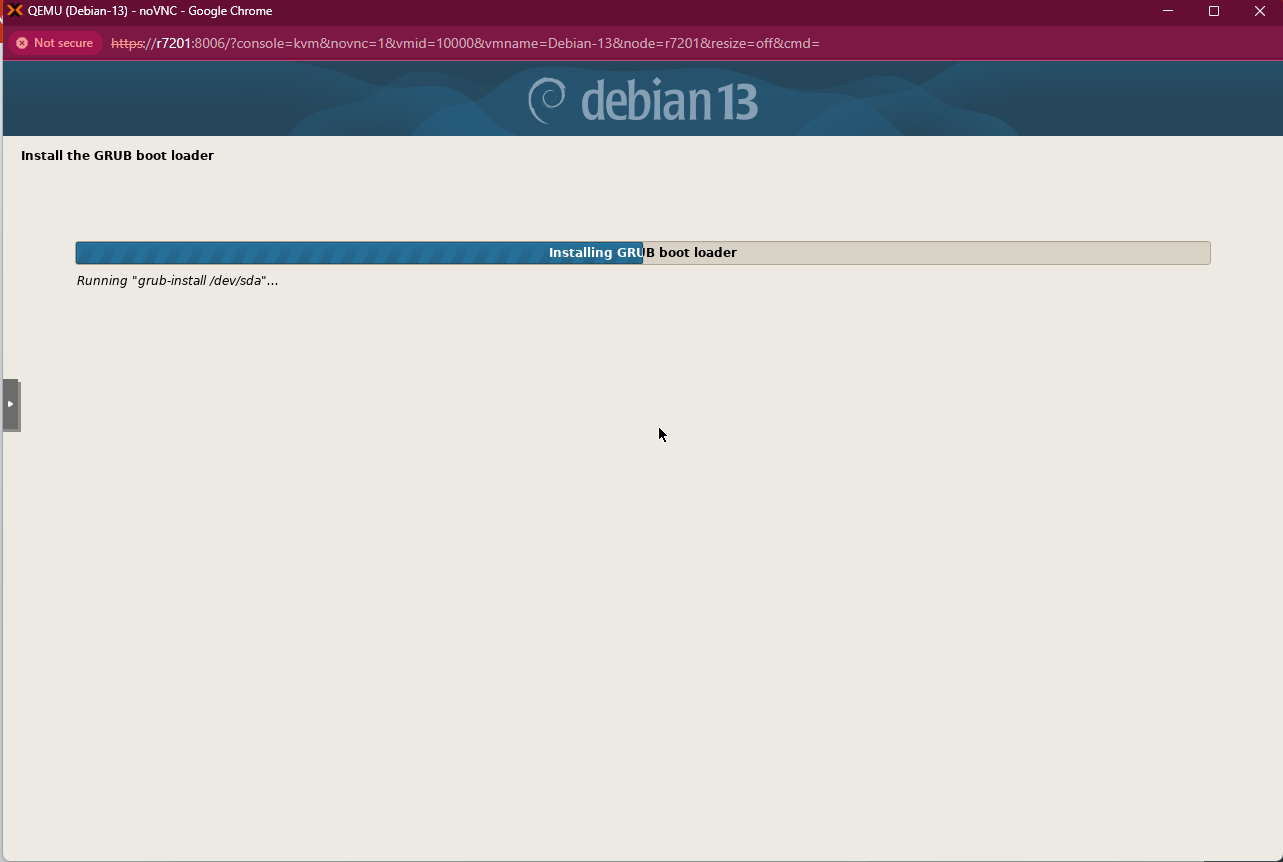Click the Proxmox icon in the title bar
Image resolution: width=1283 pixels, height=862 pixels.
tap(15, 11)
